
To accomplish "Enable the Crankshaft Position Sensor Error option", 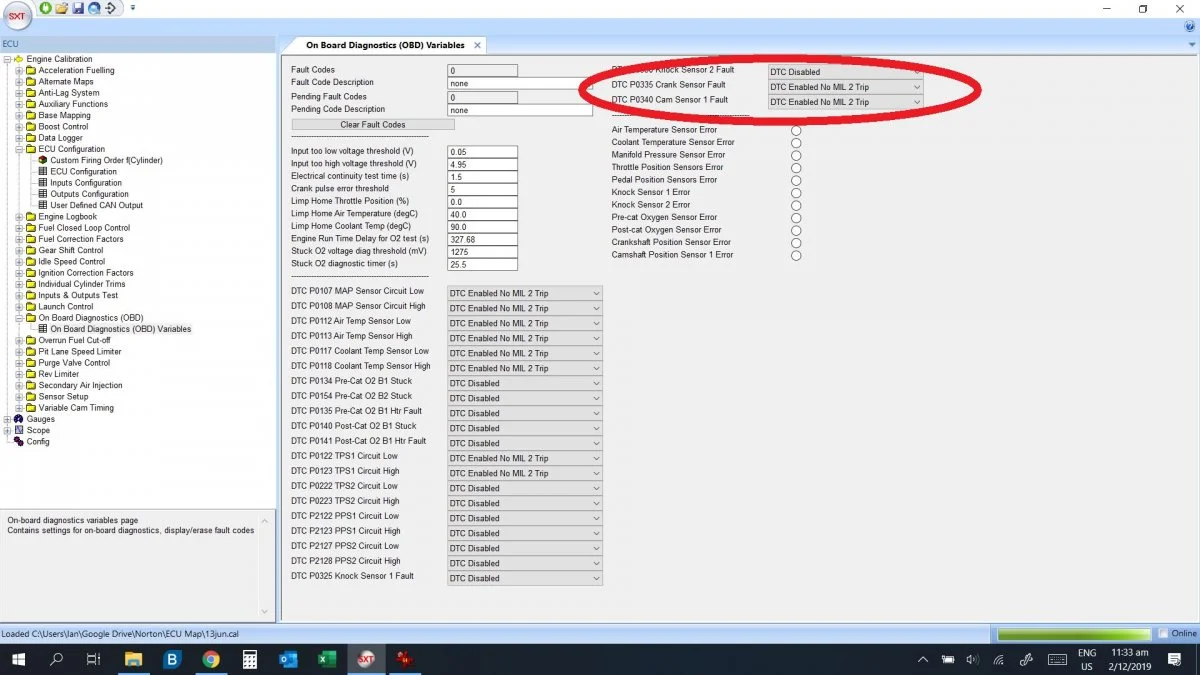I will (796, 242).
